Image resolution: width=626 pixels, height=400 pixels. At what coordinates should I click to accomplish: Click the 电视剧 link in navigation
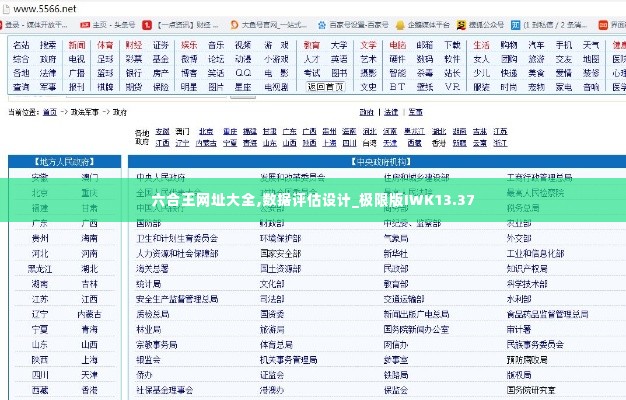point(276,87)
